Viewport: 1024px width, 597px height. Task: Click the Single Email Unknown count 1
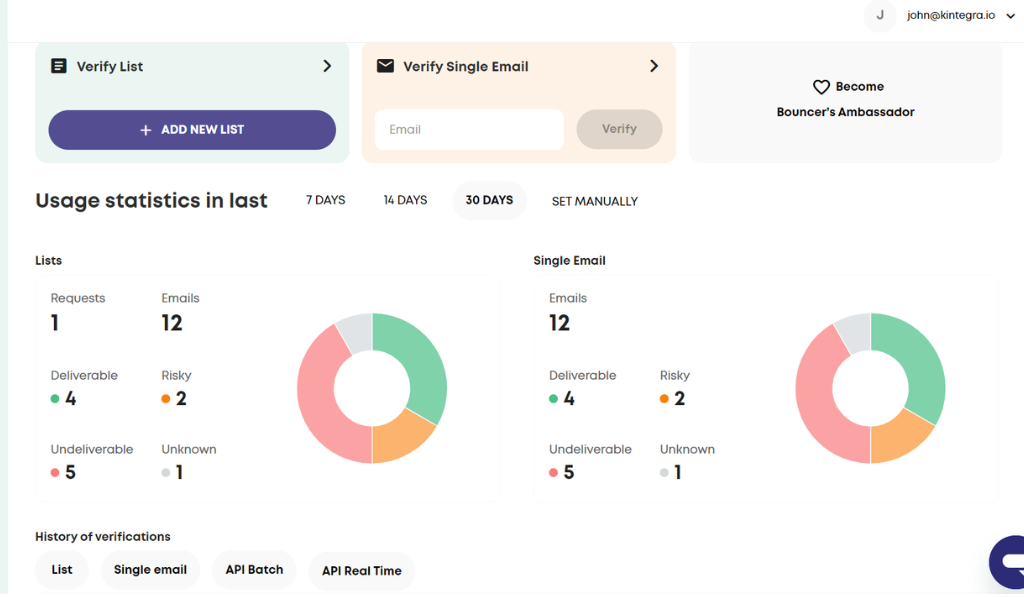click(678, 472)
